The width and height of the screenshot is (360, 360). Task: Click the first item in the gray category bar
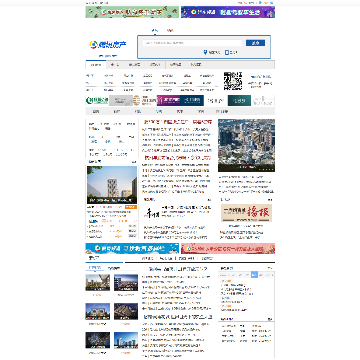[96, 112]
